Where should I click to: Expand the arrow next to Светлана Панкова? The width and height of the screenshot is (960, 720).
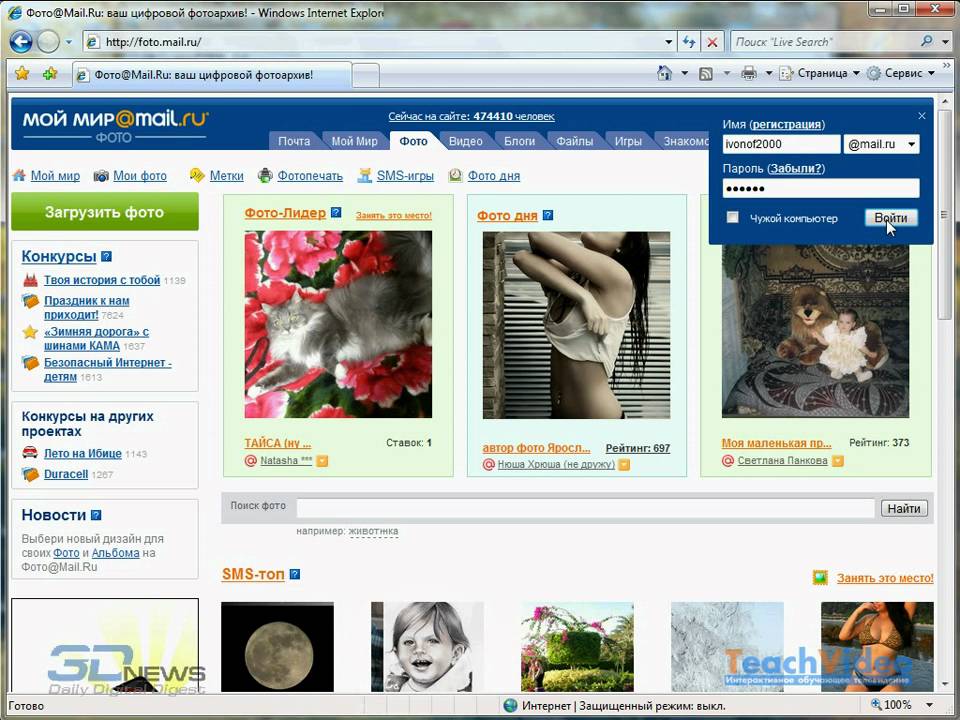click(838, 461)
